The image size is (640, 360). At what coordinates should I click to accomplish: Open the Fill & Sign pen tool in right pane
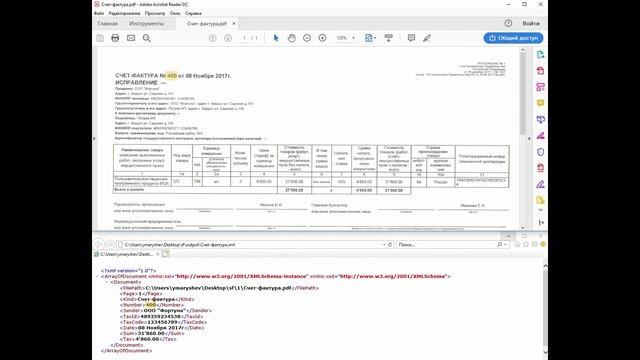[540, 184]
